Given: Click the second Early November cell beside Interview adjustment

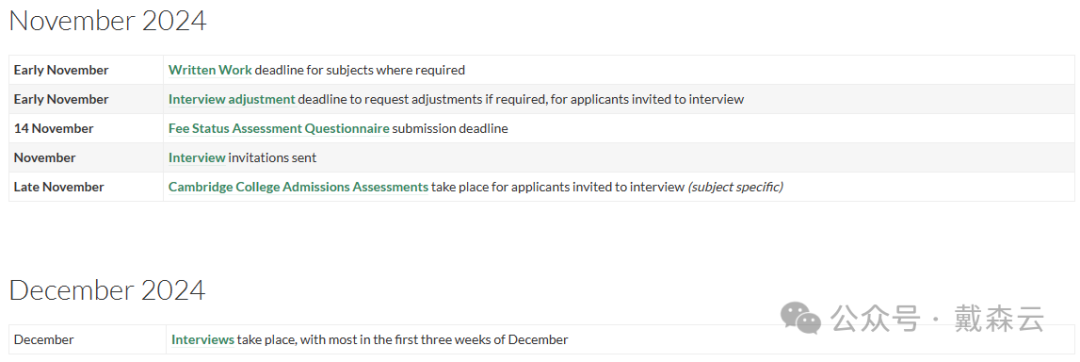Looking at the screenshot, I should coord(86,99).
